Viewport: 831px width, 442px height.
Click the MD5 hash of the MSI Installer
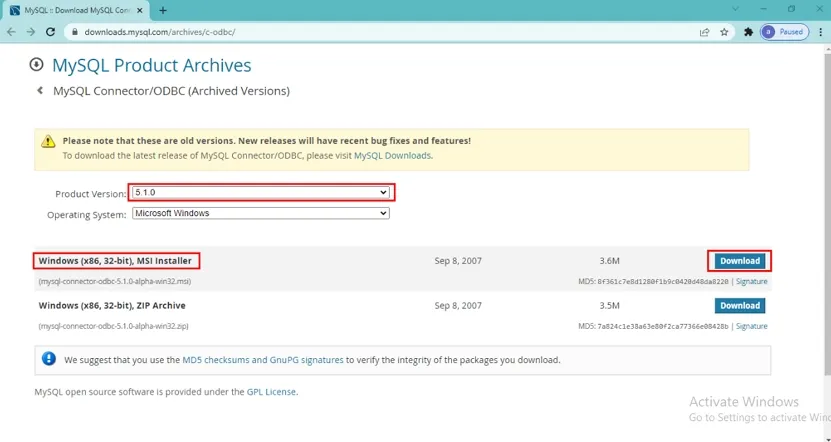(x=662, y=281)
